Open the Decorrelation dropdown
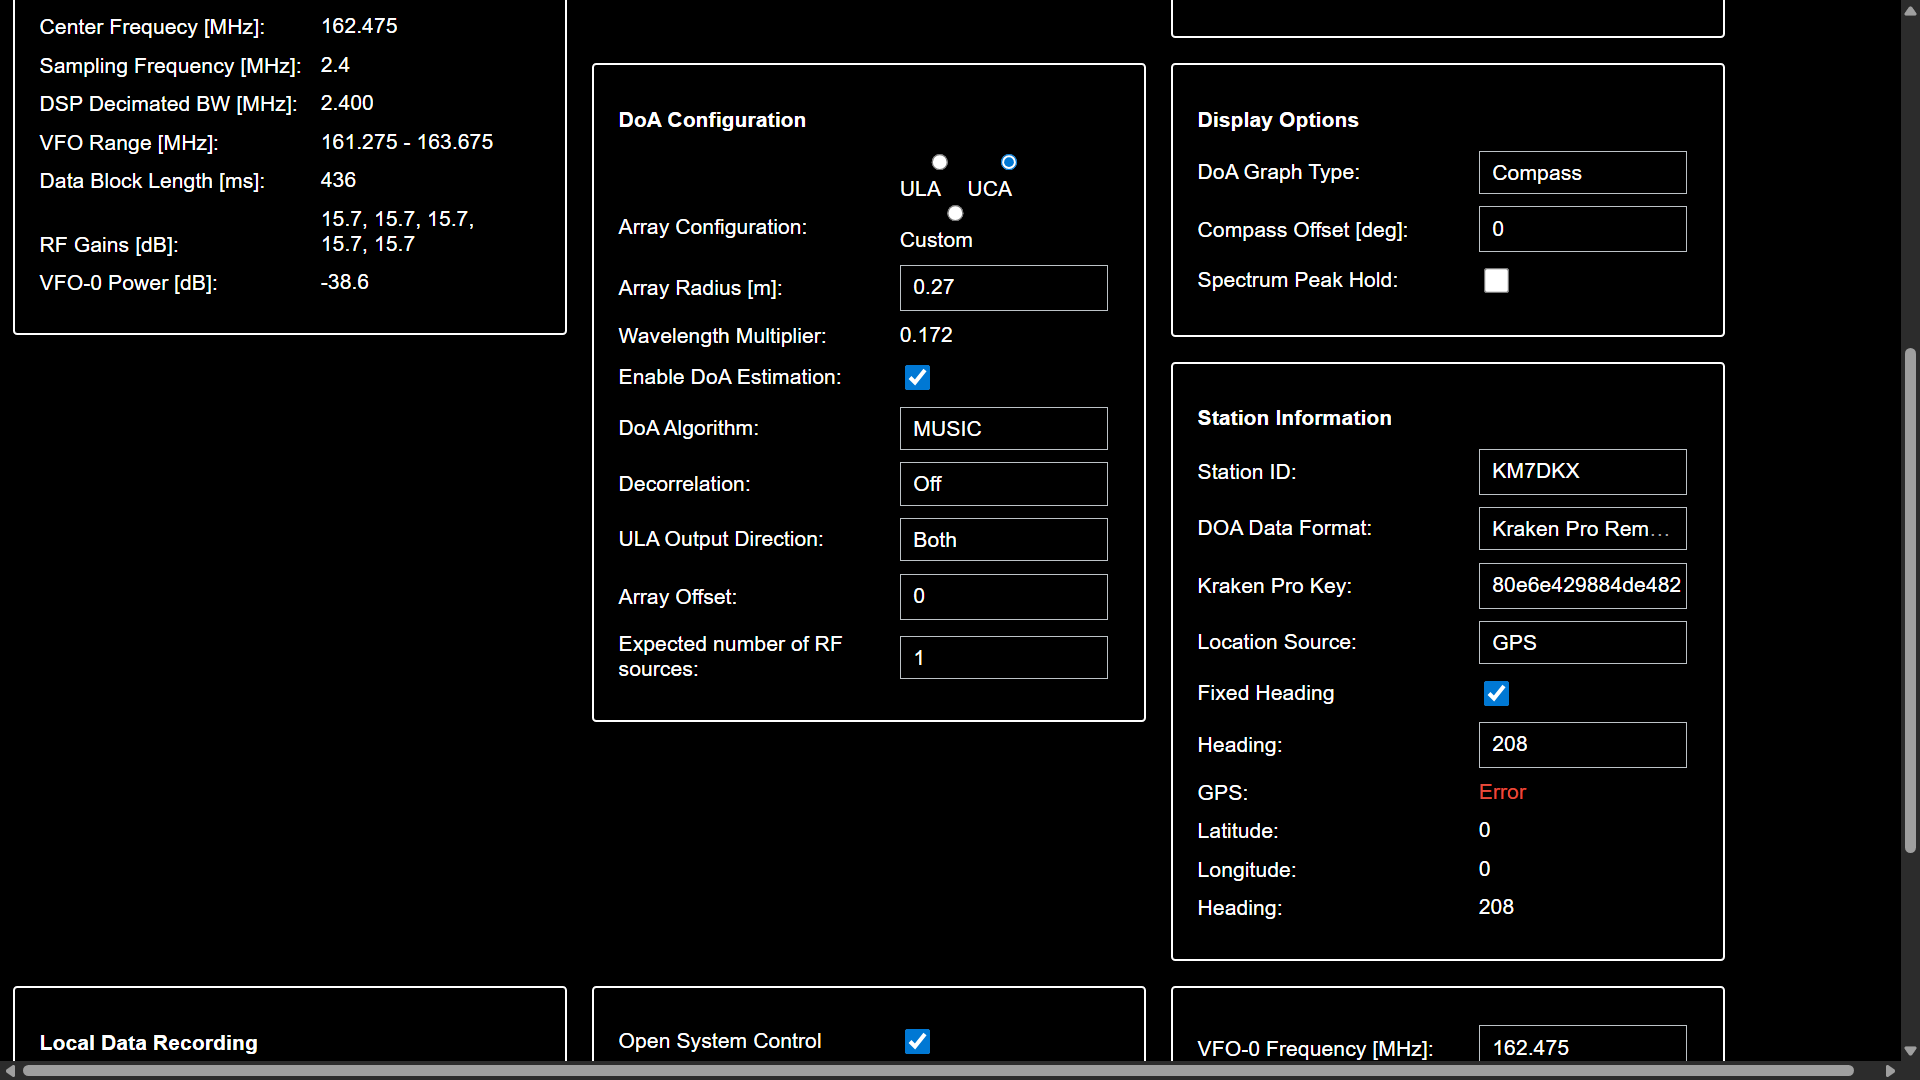Screen dimensions: 1920x1080 coord(1003,484)
